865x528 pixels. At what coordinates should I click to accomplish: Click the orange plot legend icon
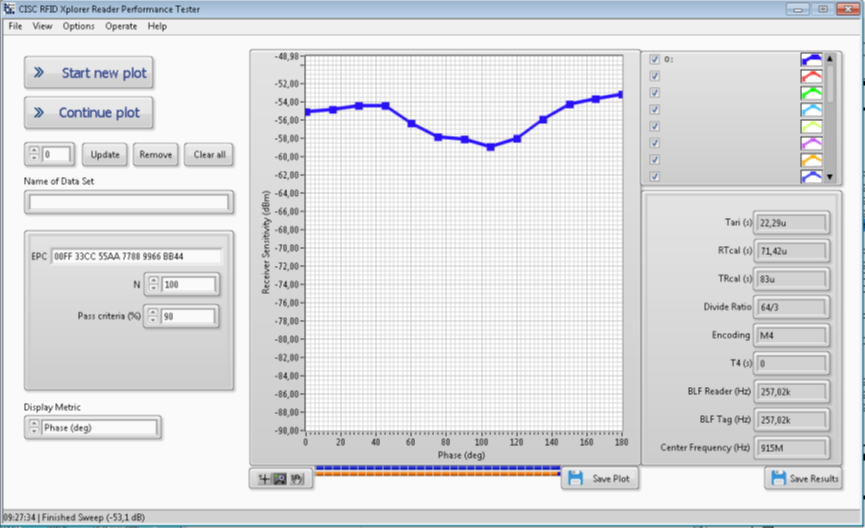click(810, 160)
